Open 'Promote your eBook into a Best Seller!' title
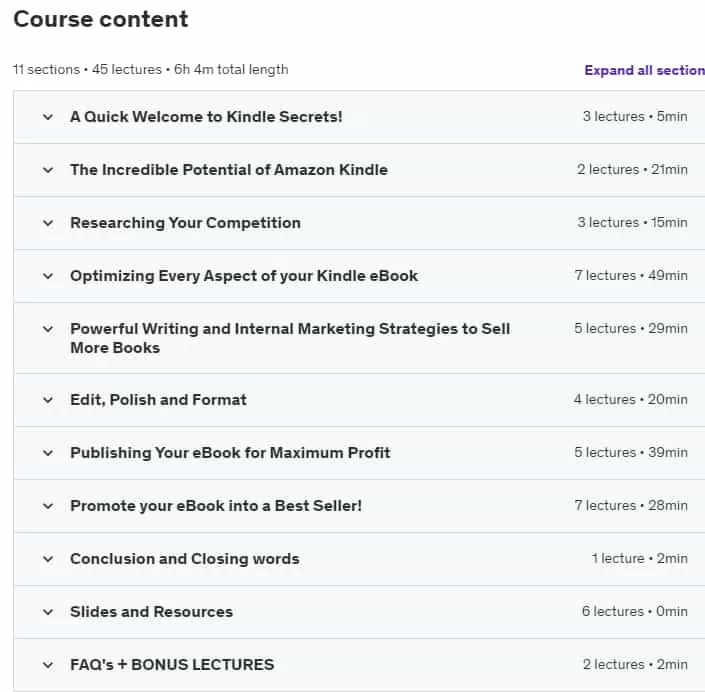This screenshot has height=692, width=705. coord(216,506)
